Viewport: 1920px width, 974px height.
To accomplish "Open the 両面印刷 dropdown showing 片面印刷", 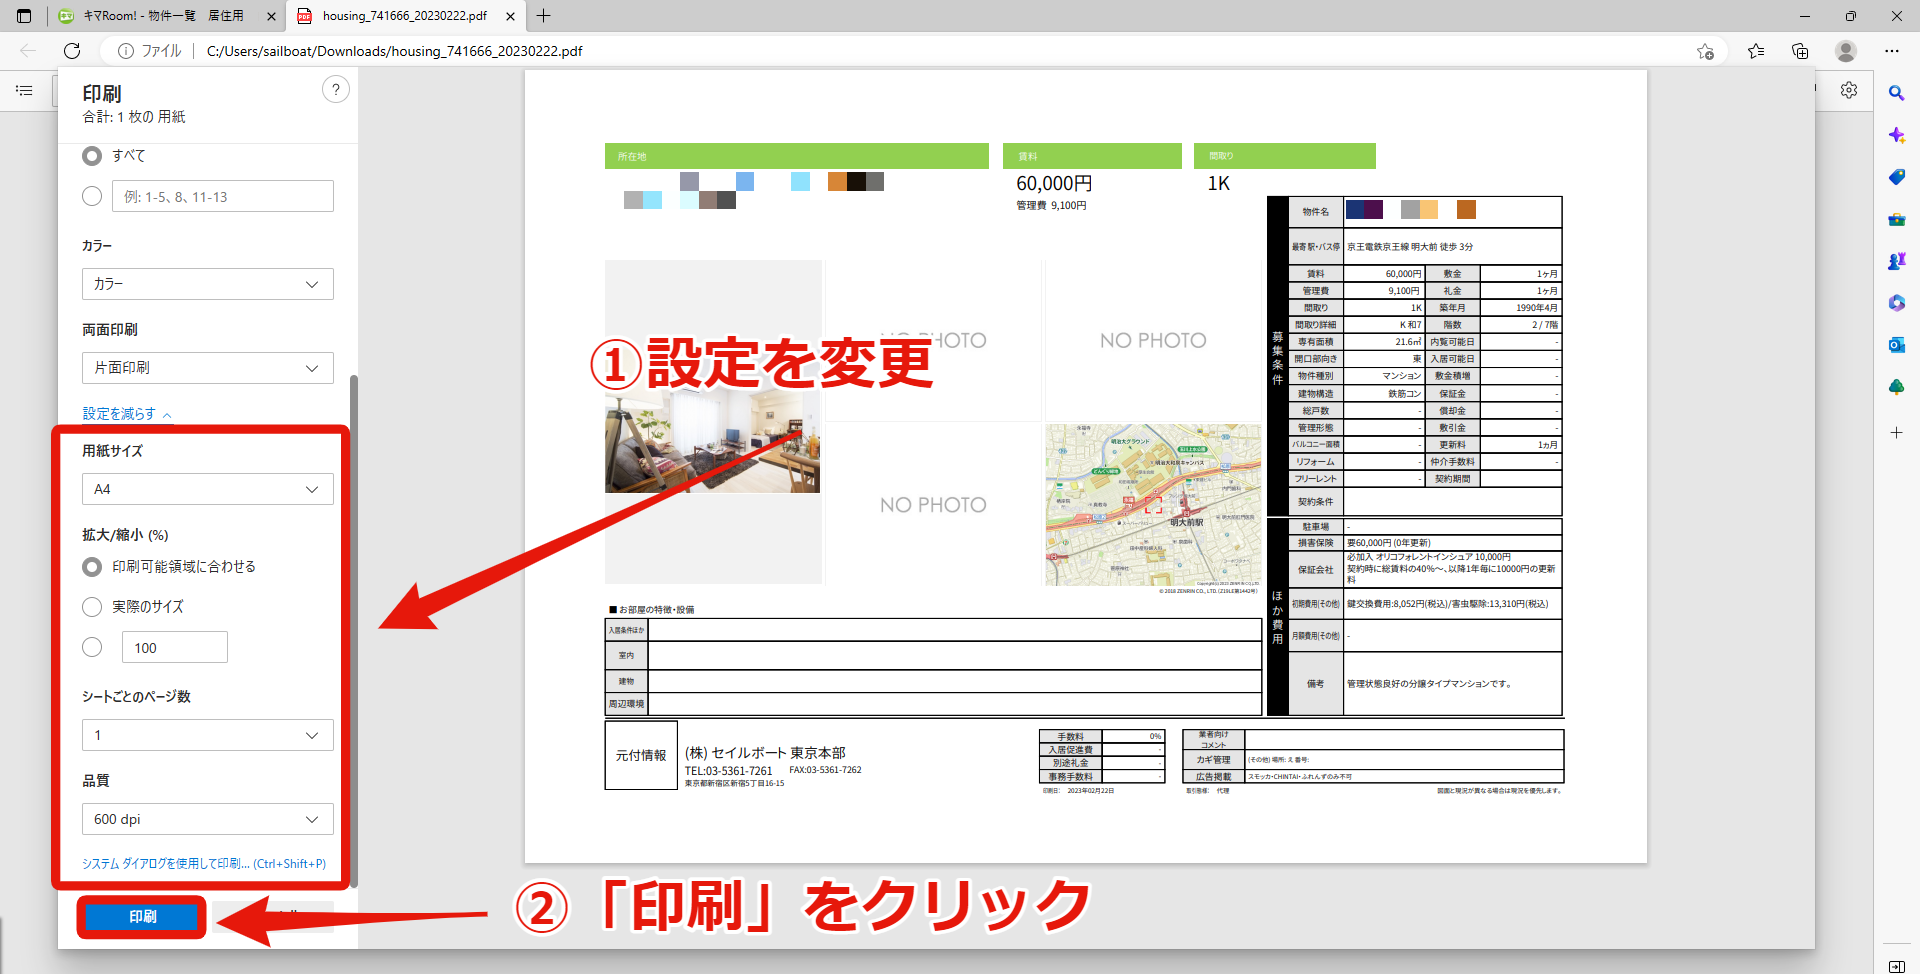I will coord(208,368).
